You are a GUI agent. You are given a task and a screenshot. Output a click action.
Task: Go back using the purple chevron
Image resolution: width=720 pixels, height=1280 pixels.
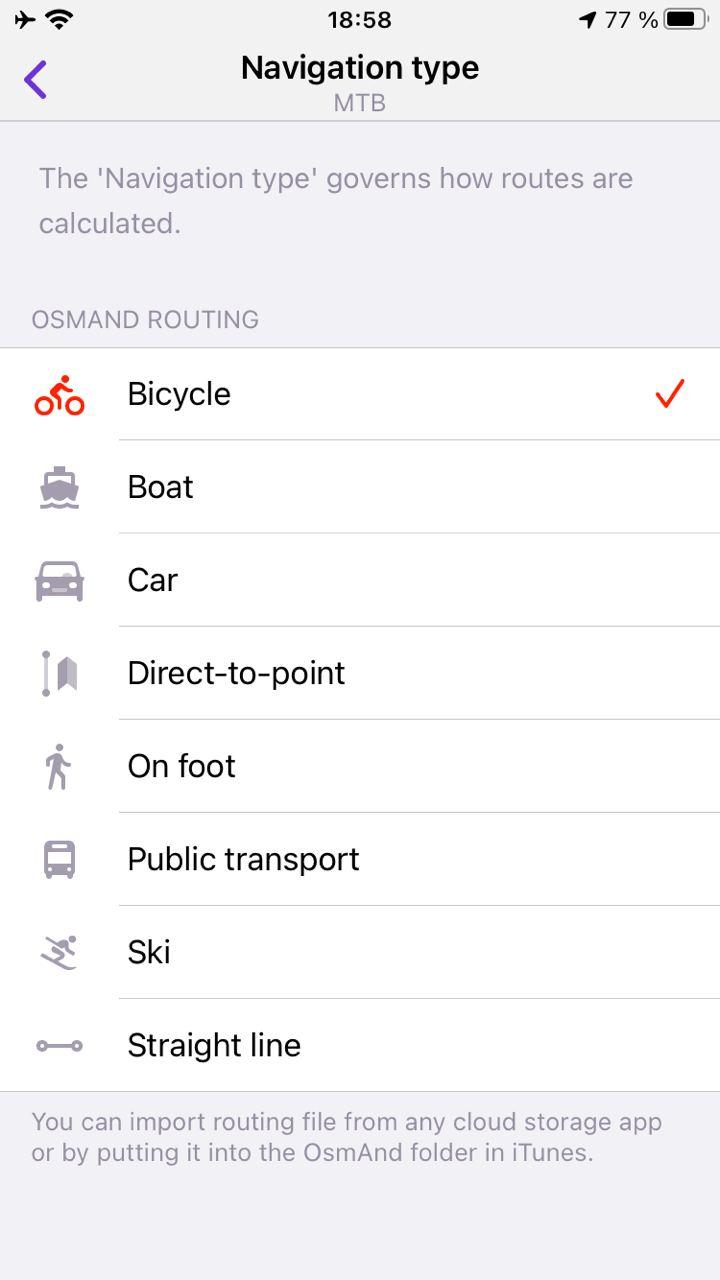36,79
